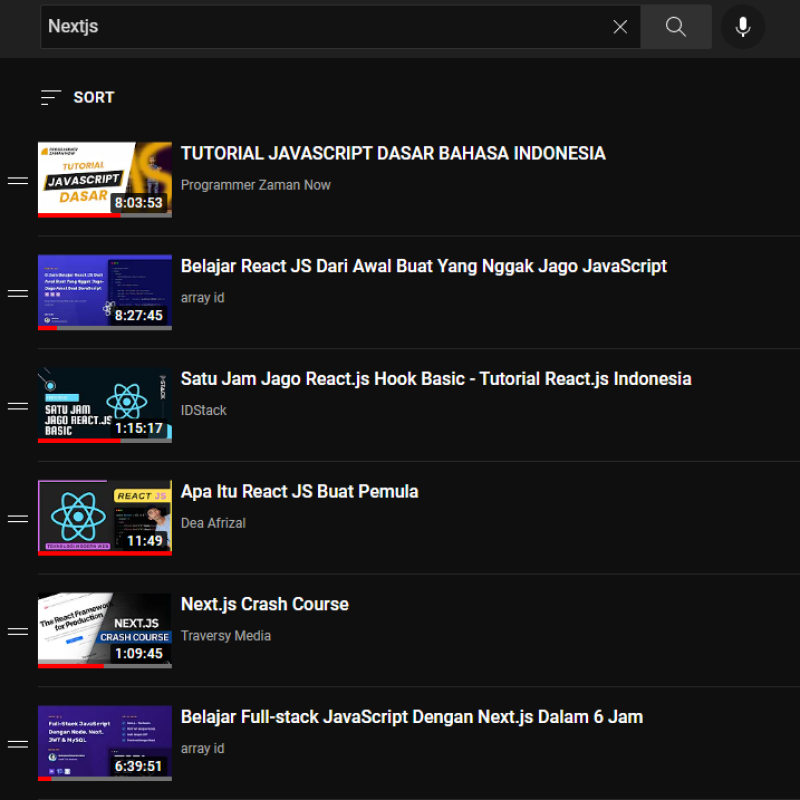Open Belajar React JS Dari Awal thumbnail

[105, 292]
